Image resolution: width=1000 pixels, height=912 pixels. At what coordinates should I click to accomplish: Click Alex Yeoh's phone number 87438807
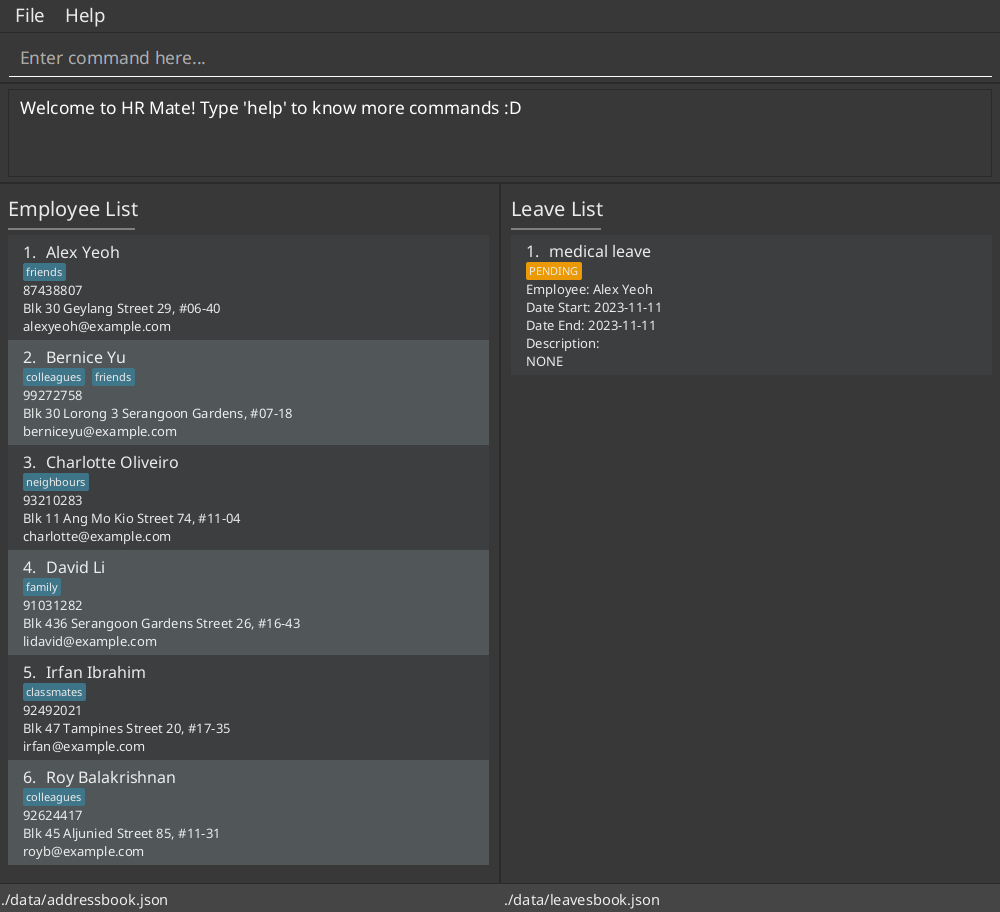click(x=53, y=290)
